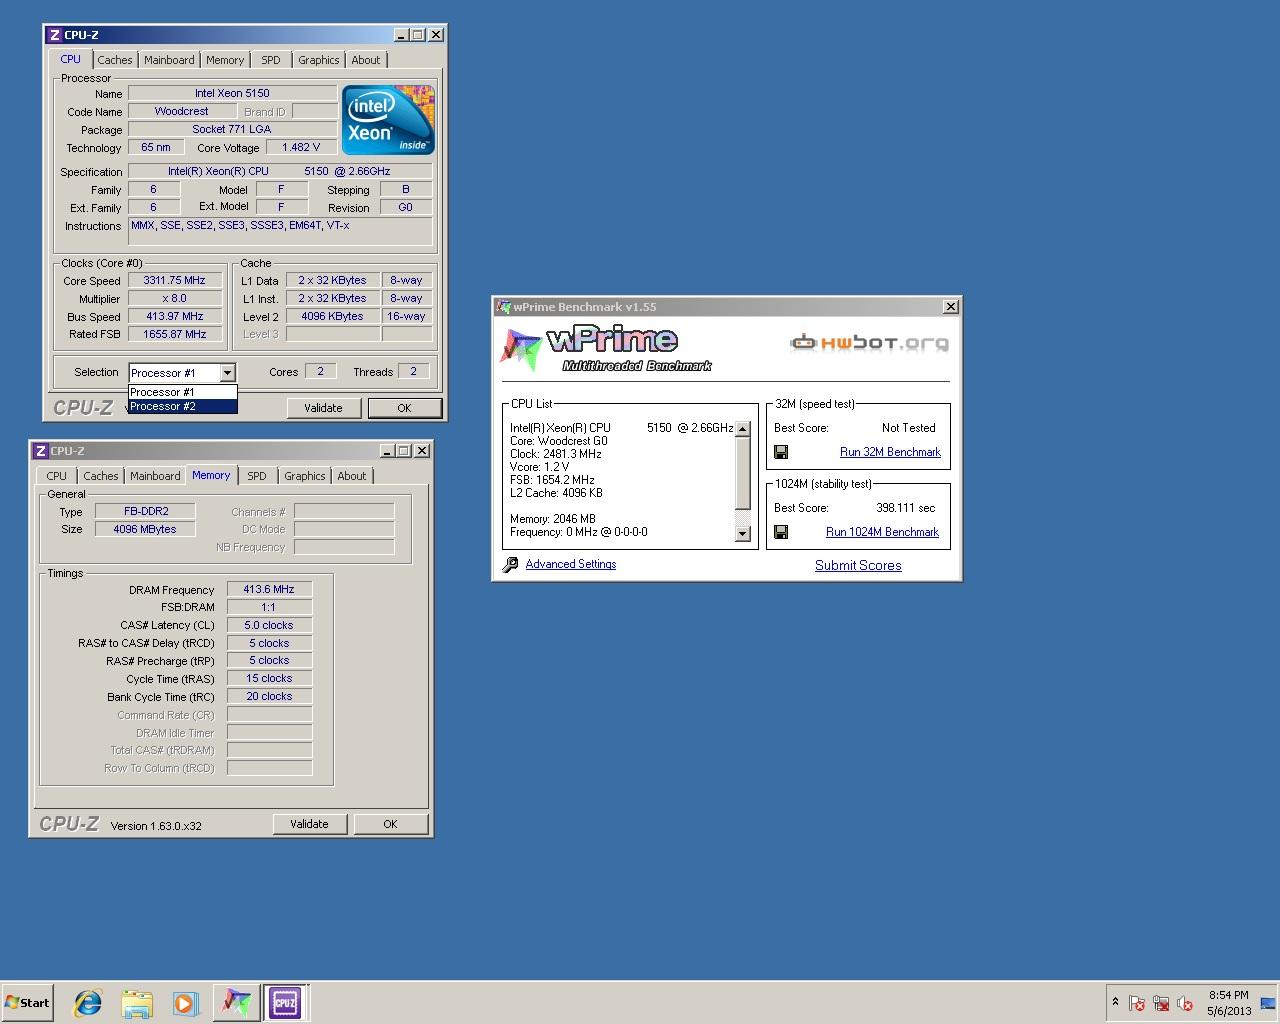Expand the processor Selection dropdown arrow
This screenshot has height=1024, width=1280.
point(227,373)
